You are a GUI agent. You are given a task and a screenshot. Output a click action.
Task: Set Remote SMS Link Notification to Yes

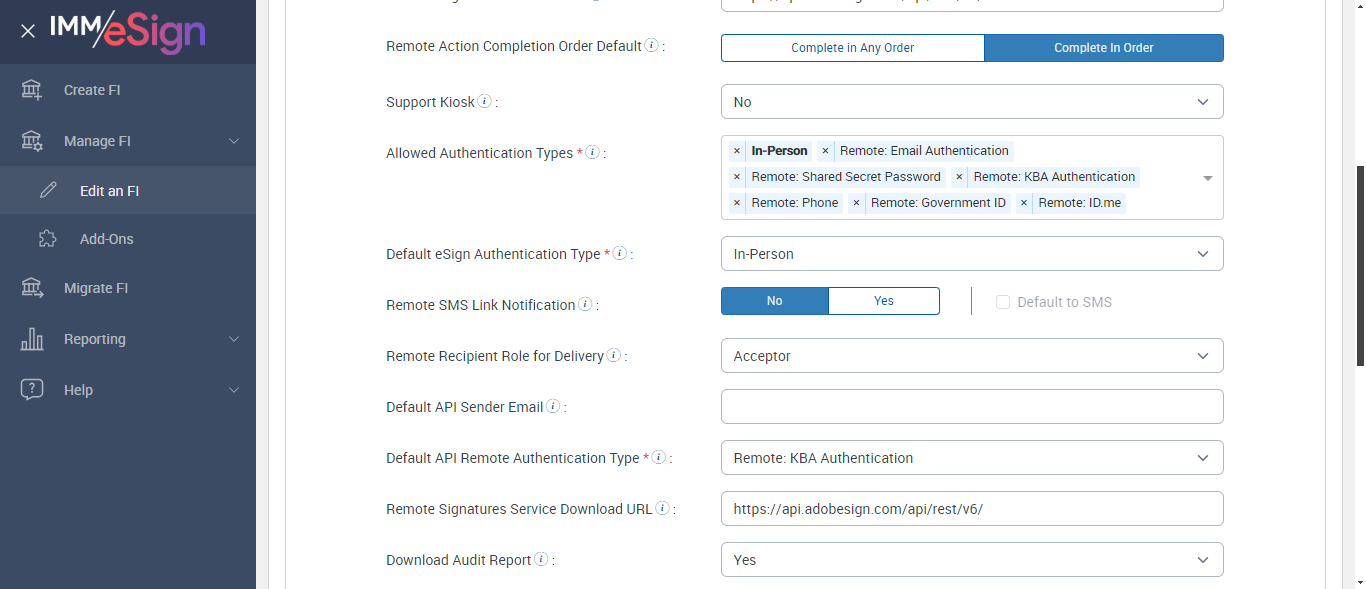click(x=884, y=301)
